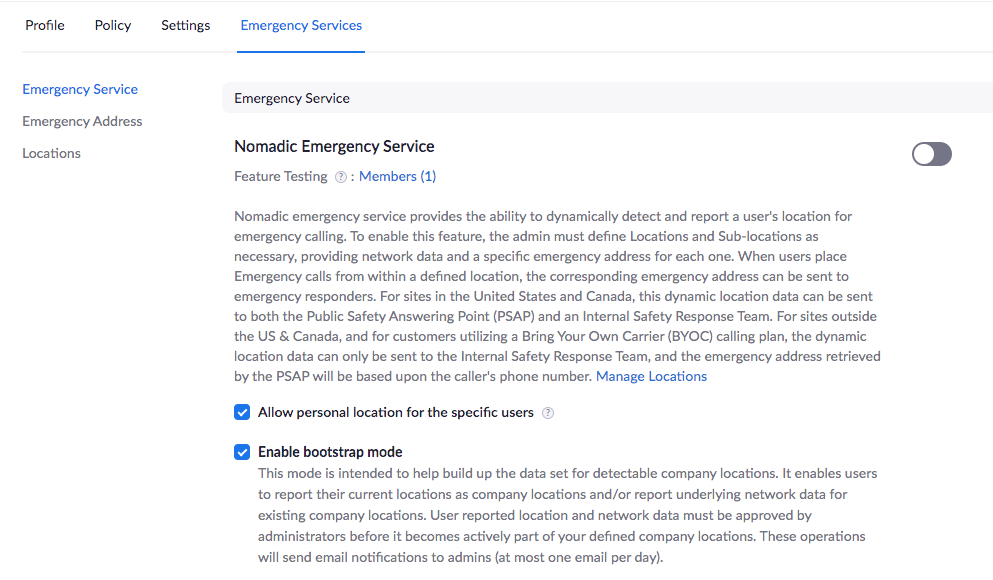The height and width of the screenshot is (580, 993).
Task: Switch to the Policy tab
Action: pyautogui.click(x=113, y=26)
